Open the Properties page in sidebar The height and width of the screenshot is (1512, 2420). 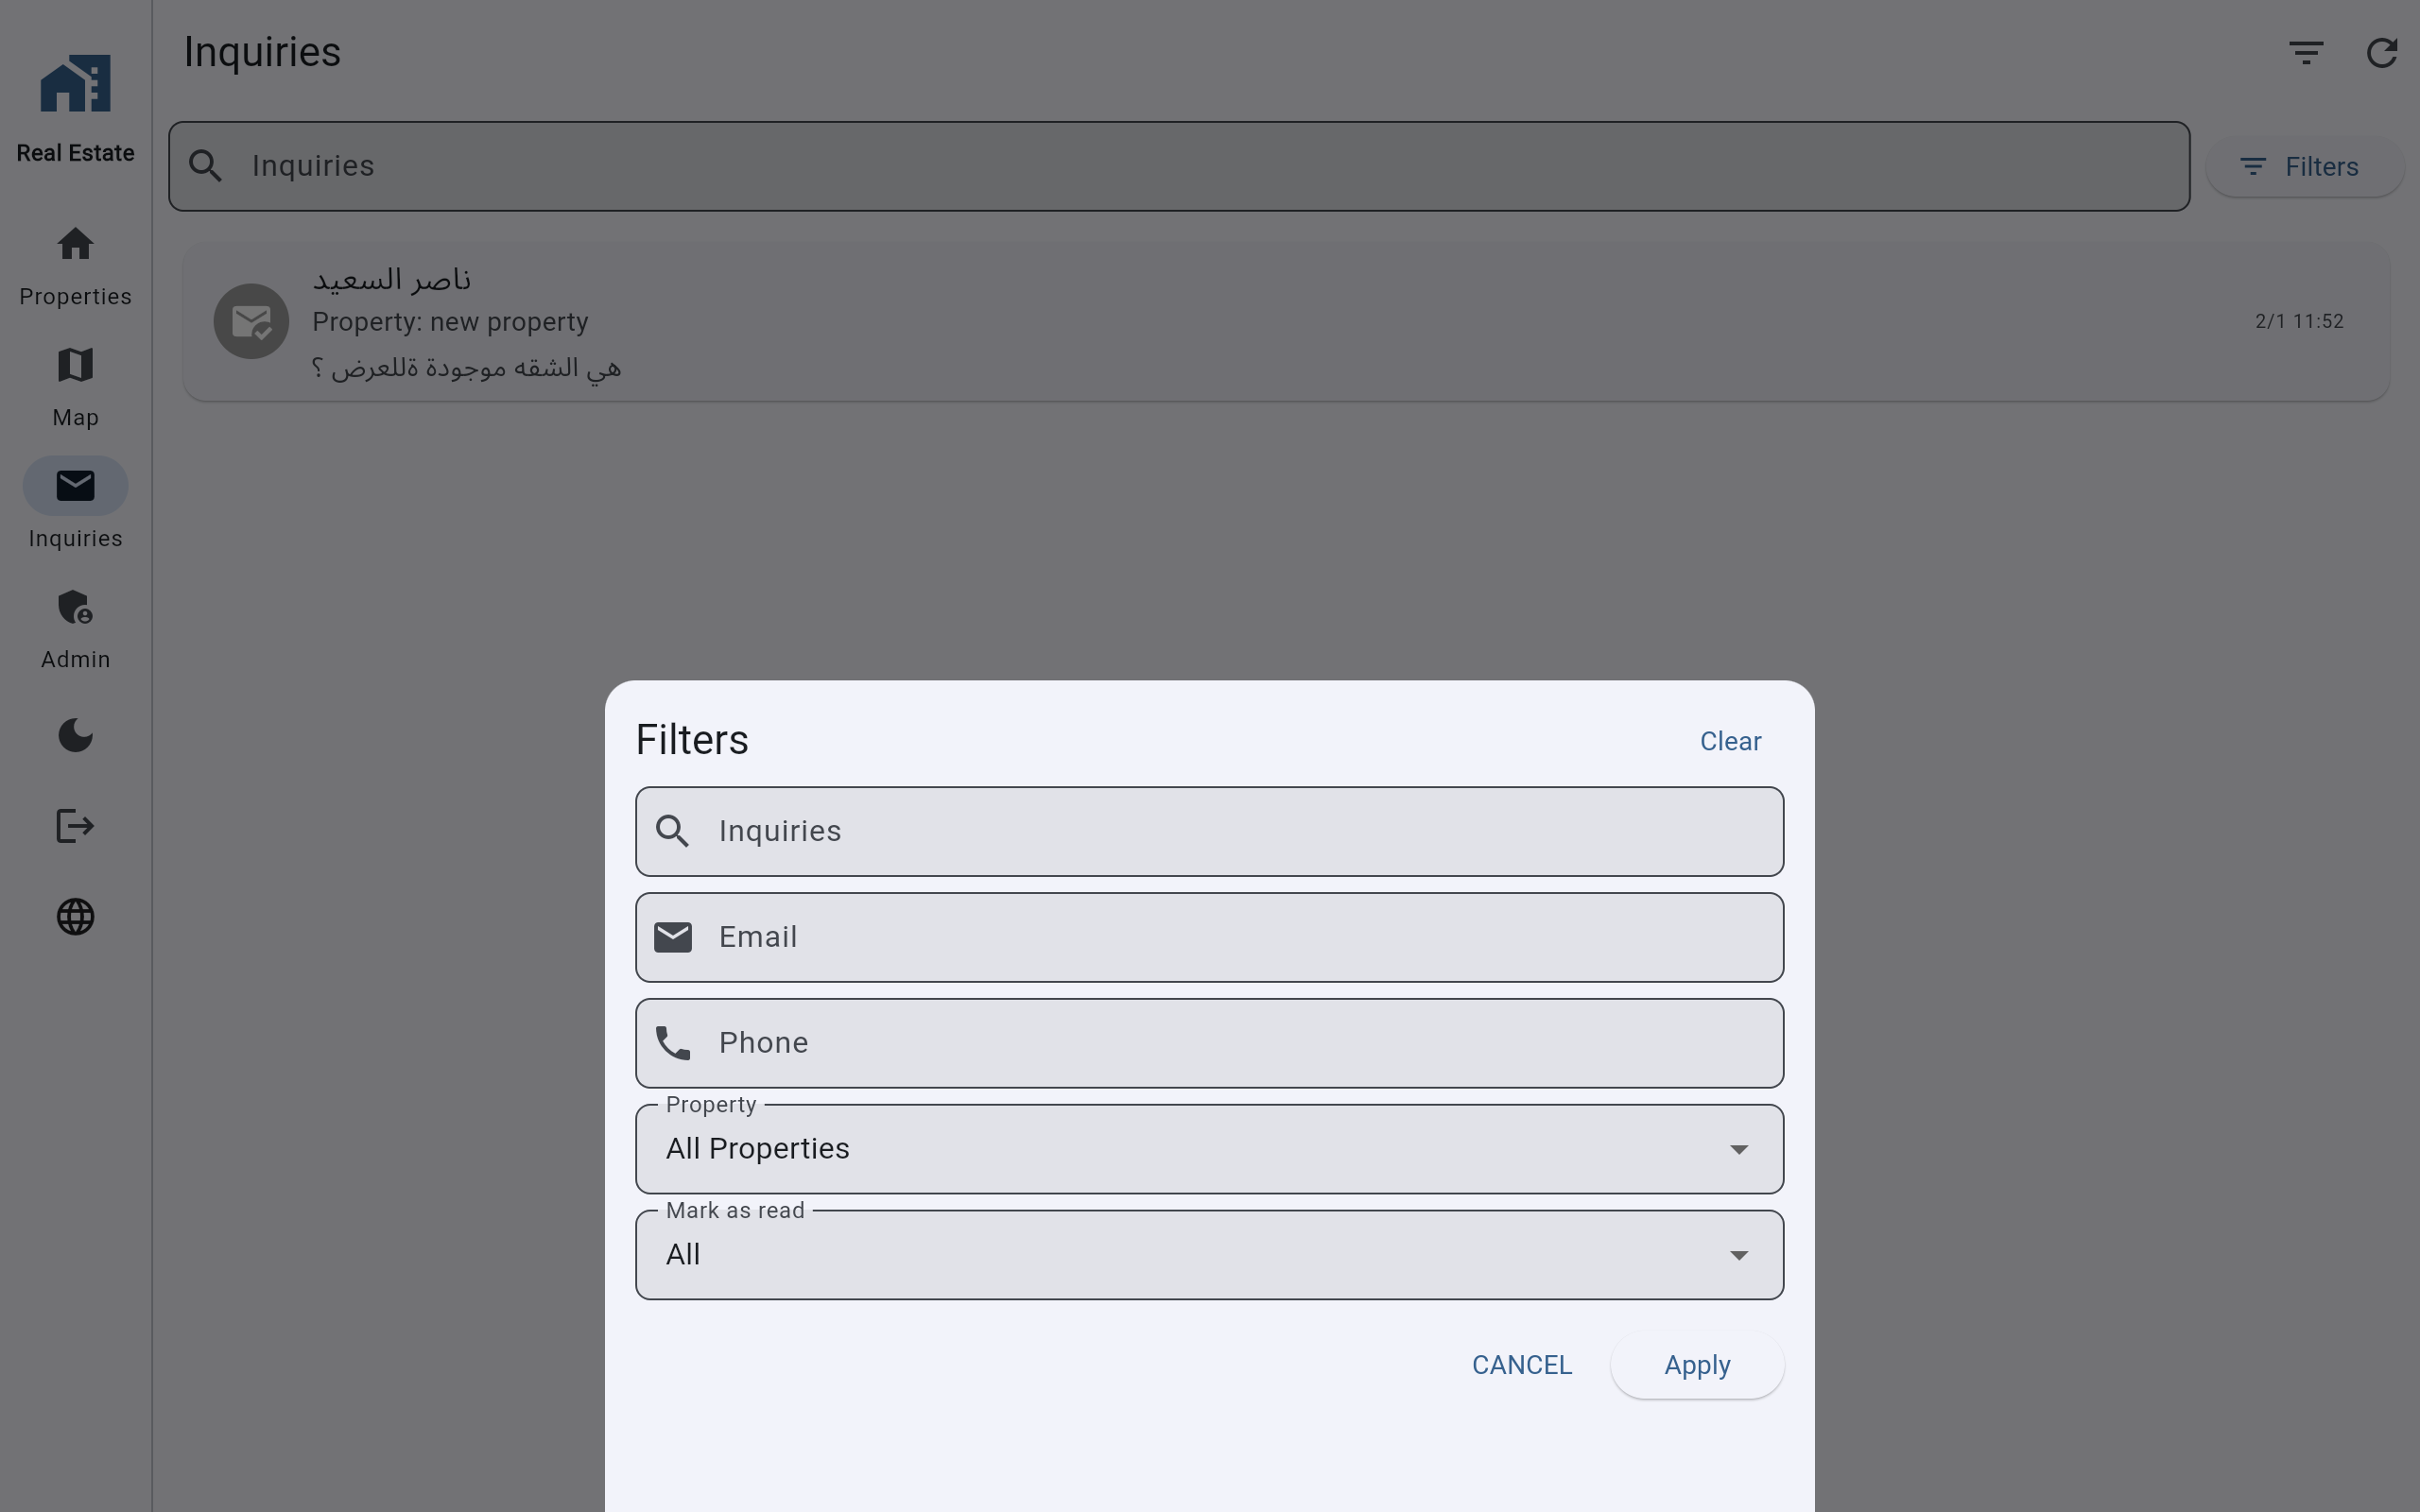(x=75, y=265)
